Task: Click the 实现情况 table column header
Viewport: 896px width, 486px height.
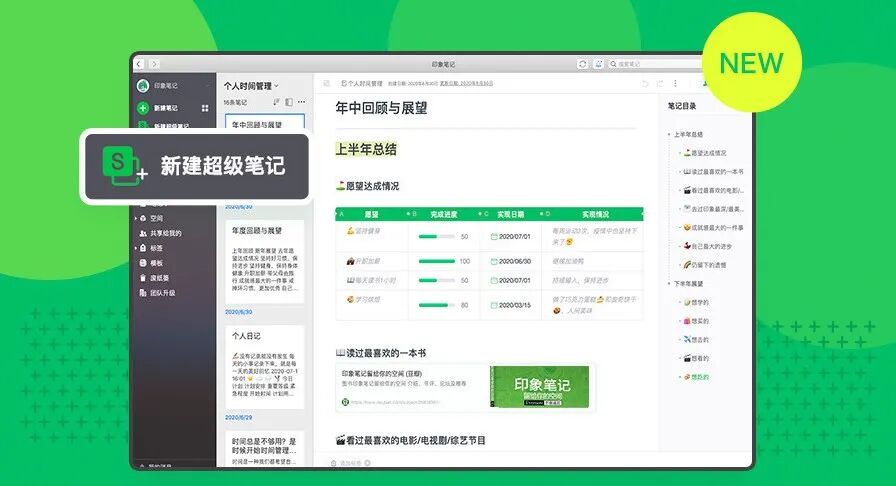Action: point(595,214)
